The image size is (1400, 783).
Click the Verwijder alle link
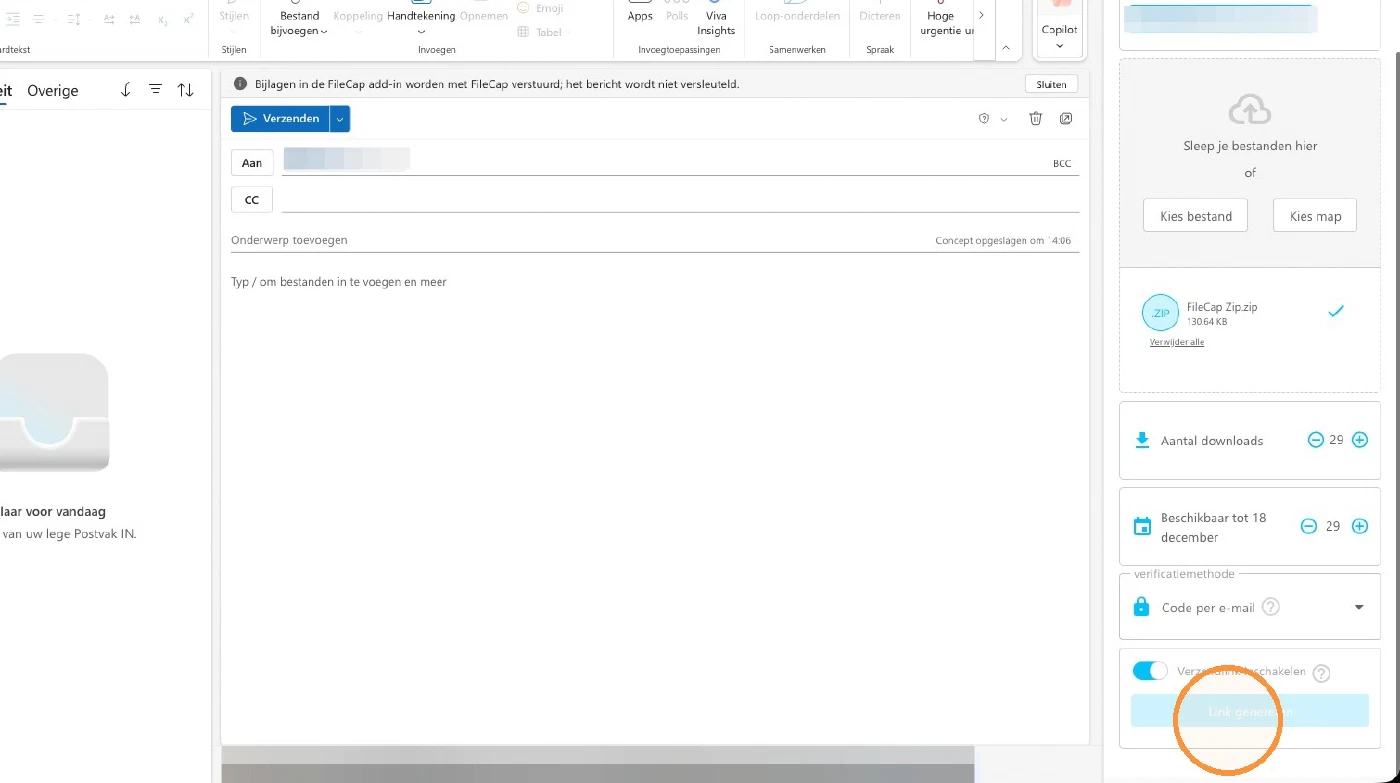pos(1177,342)
